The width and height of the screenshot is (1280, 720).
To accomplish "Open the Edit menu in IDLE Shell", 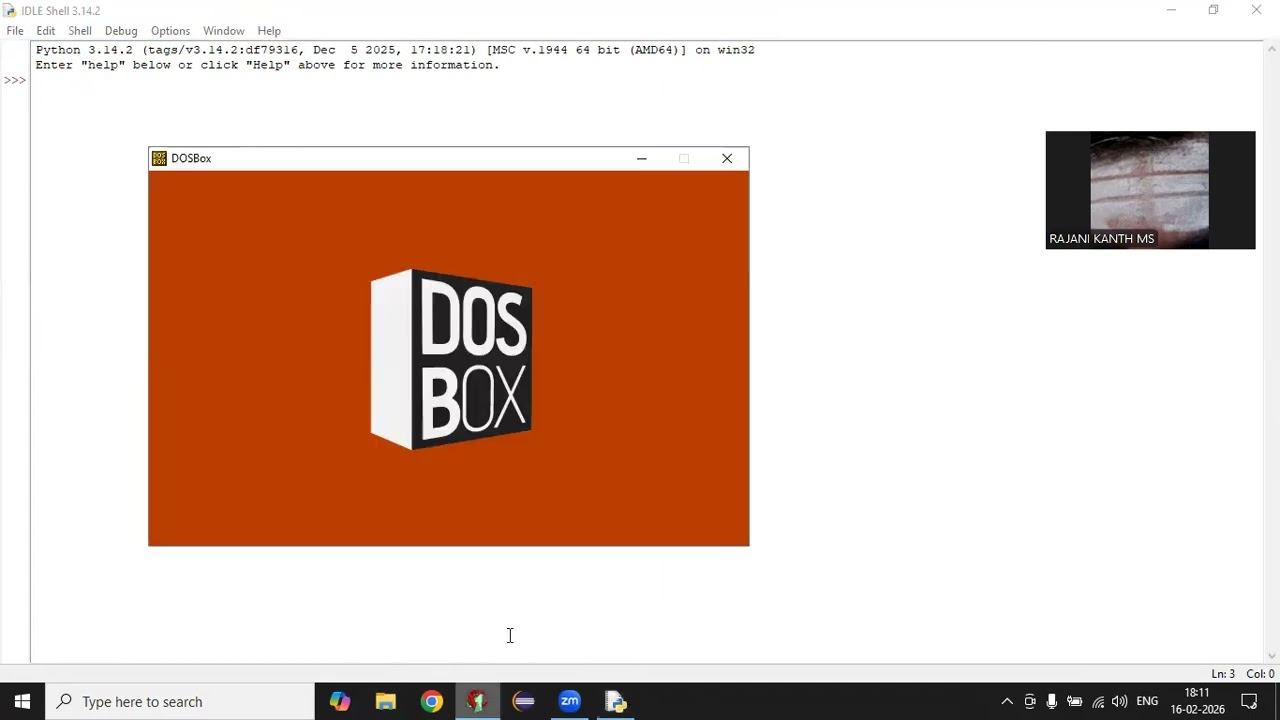I will 46,31.
